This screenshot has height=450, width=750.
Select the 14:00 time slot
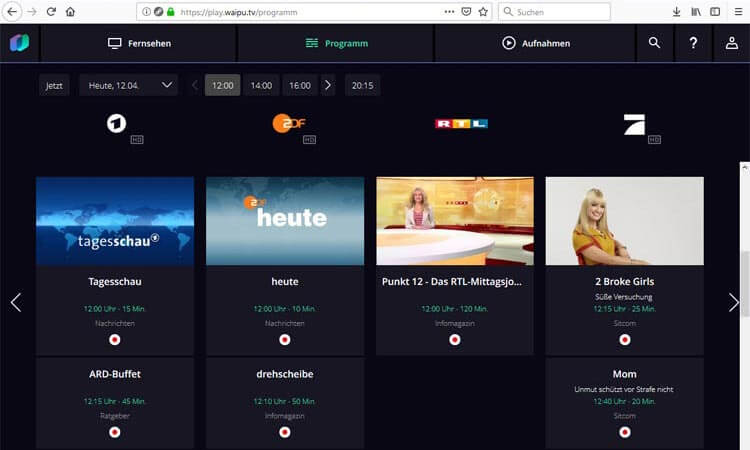point(261,85)
